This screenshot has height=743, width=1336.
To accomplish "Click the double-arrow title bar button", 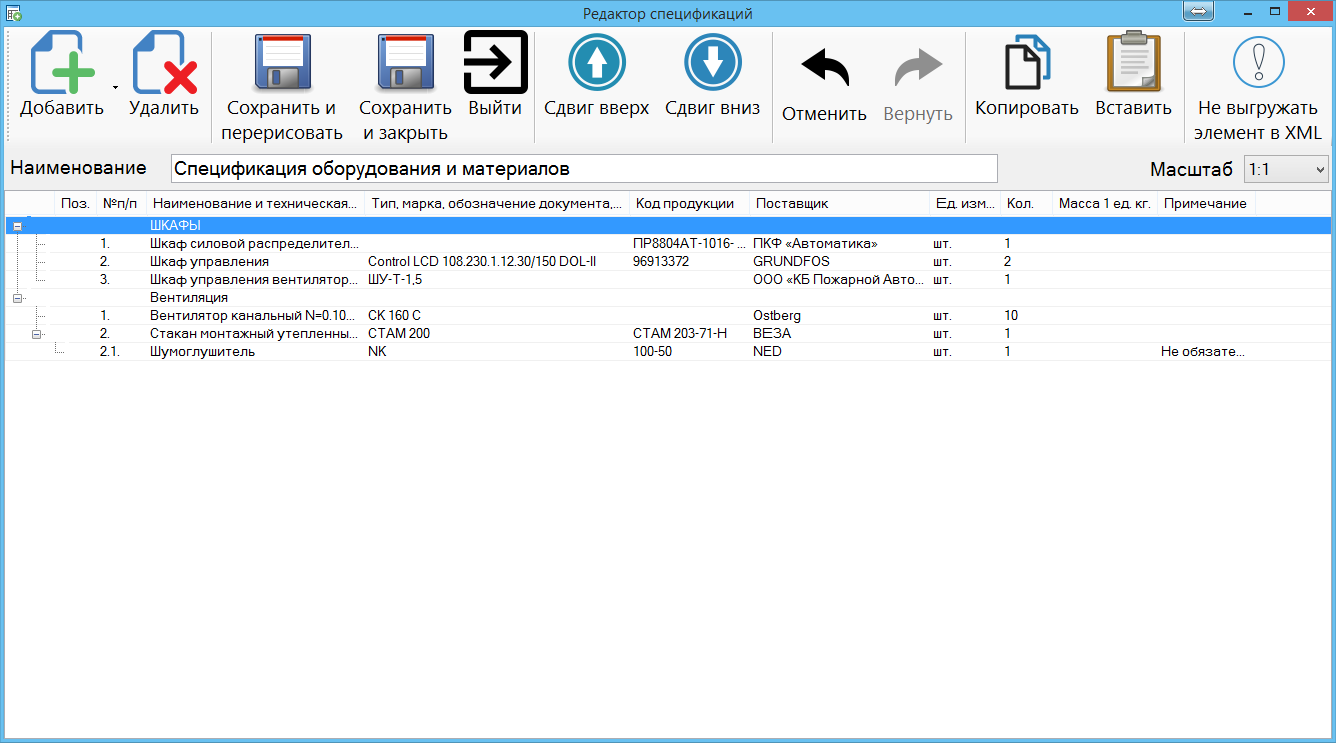I will 1198,11.
